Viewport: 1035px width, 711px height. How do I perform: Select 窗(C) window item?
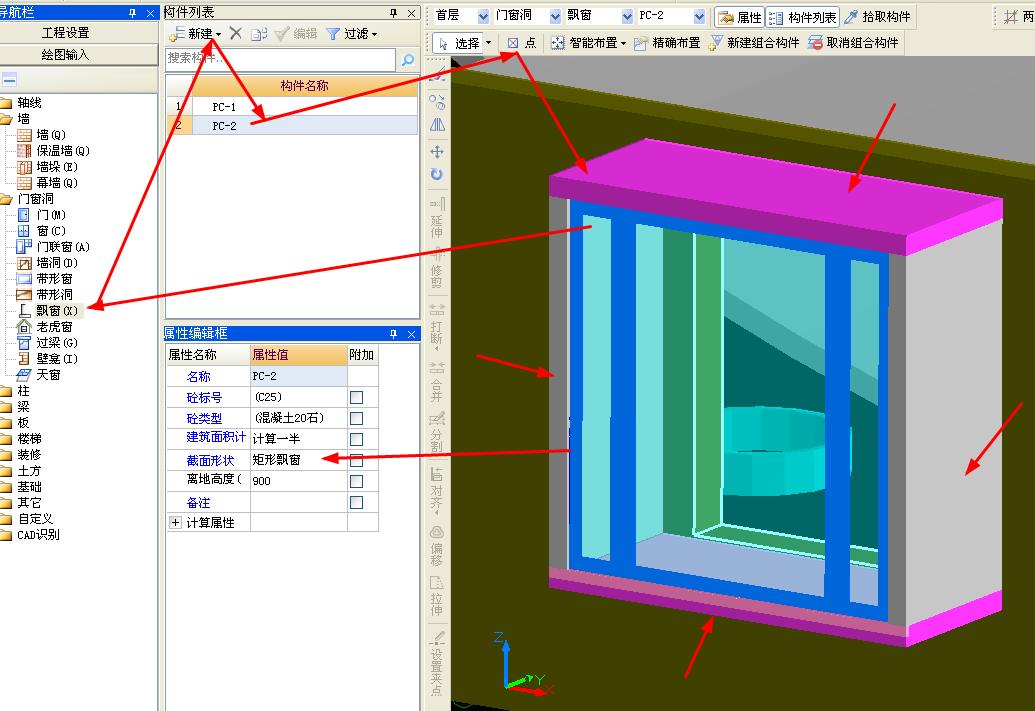point(42,230)
